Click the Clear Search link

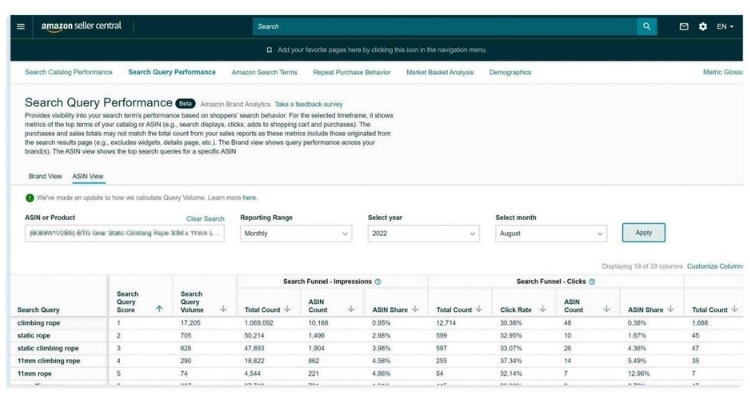[x=208, y=217]
